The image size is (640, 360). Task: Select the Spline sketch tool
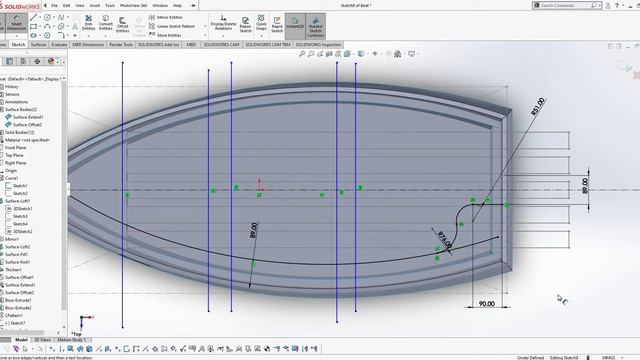[x=61, y=17]
